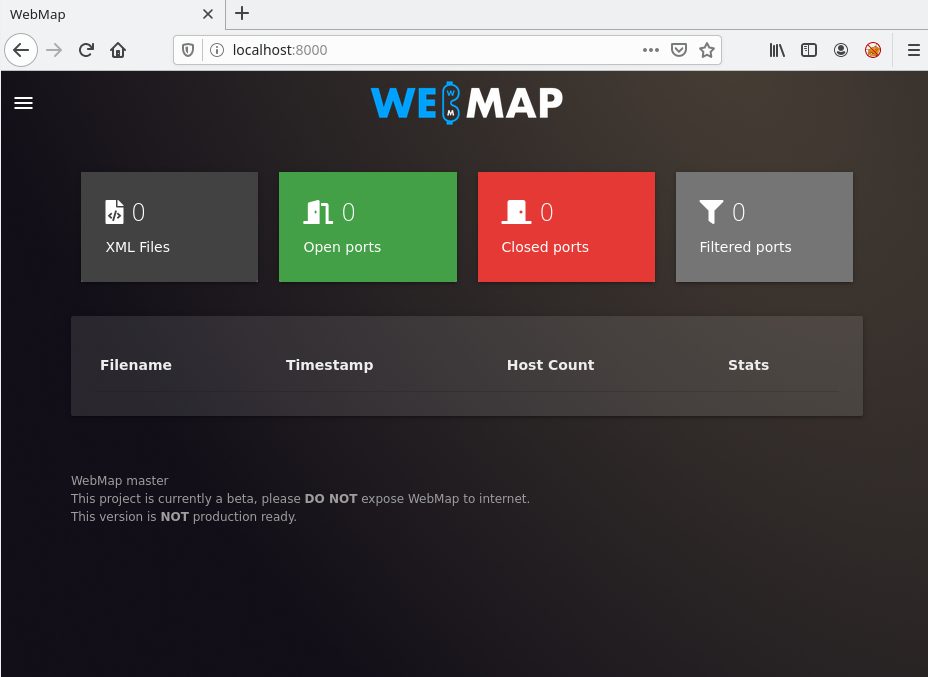Go back to the previous page
928x677 pixels.
coord(21,50)
